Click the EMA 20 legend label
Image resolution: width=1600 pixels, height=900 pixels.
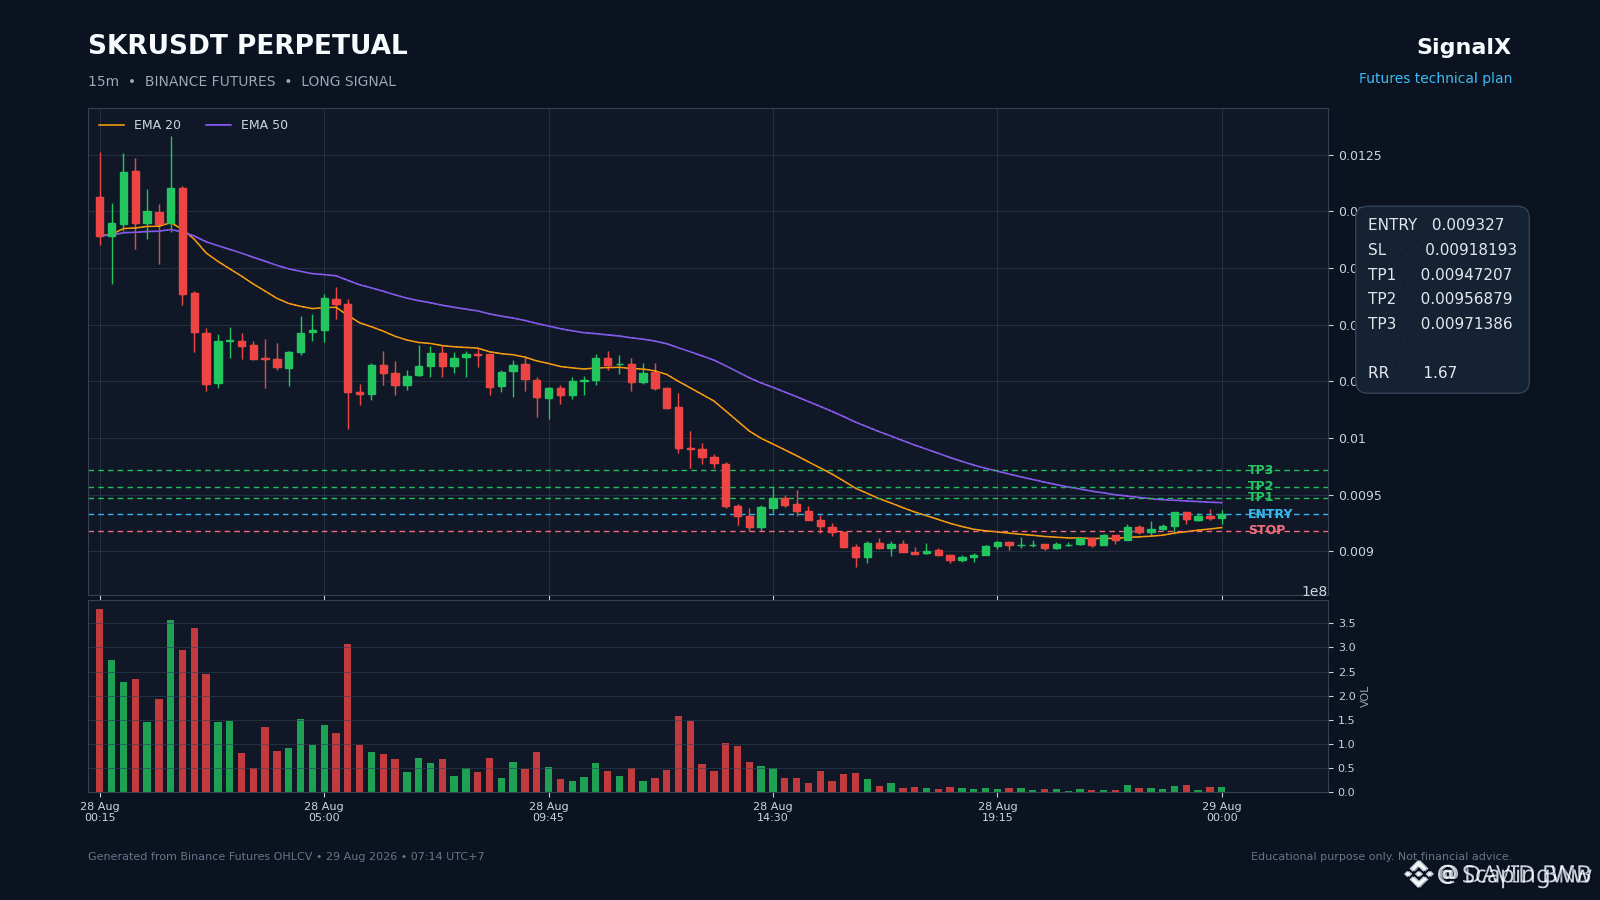point(157,125)
